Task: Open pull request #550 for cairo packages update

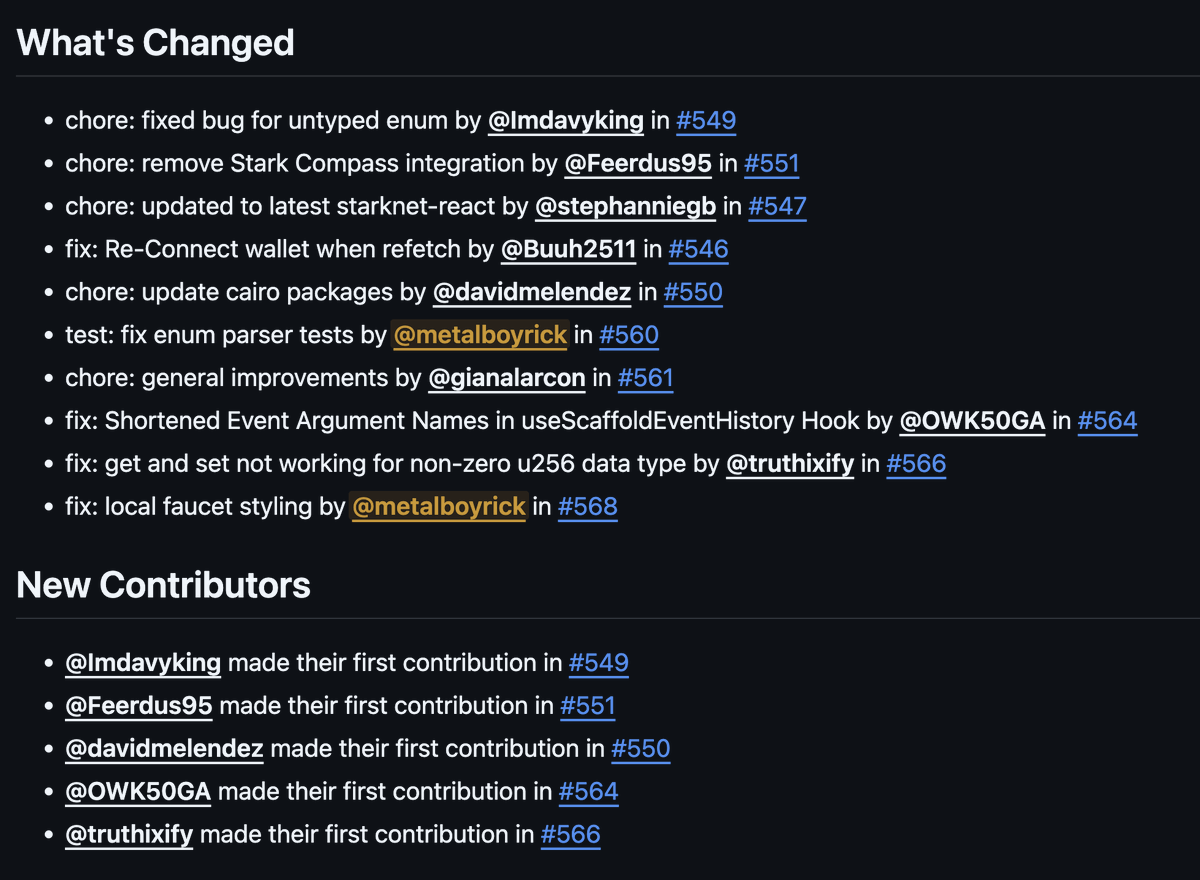Action: point(693,293)
